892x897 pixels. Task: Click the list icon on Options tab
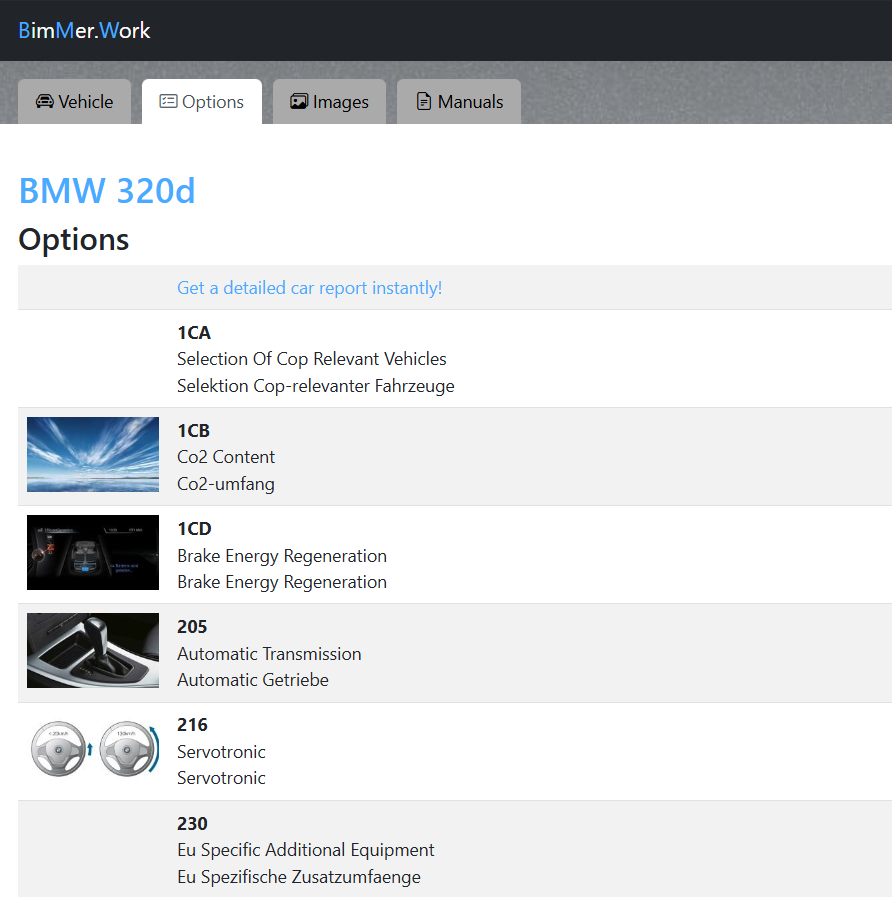tap(168, 102)
